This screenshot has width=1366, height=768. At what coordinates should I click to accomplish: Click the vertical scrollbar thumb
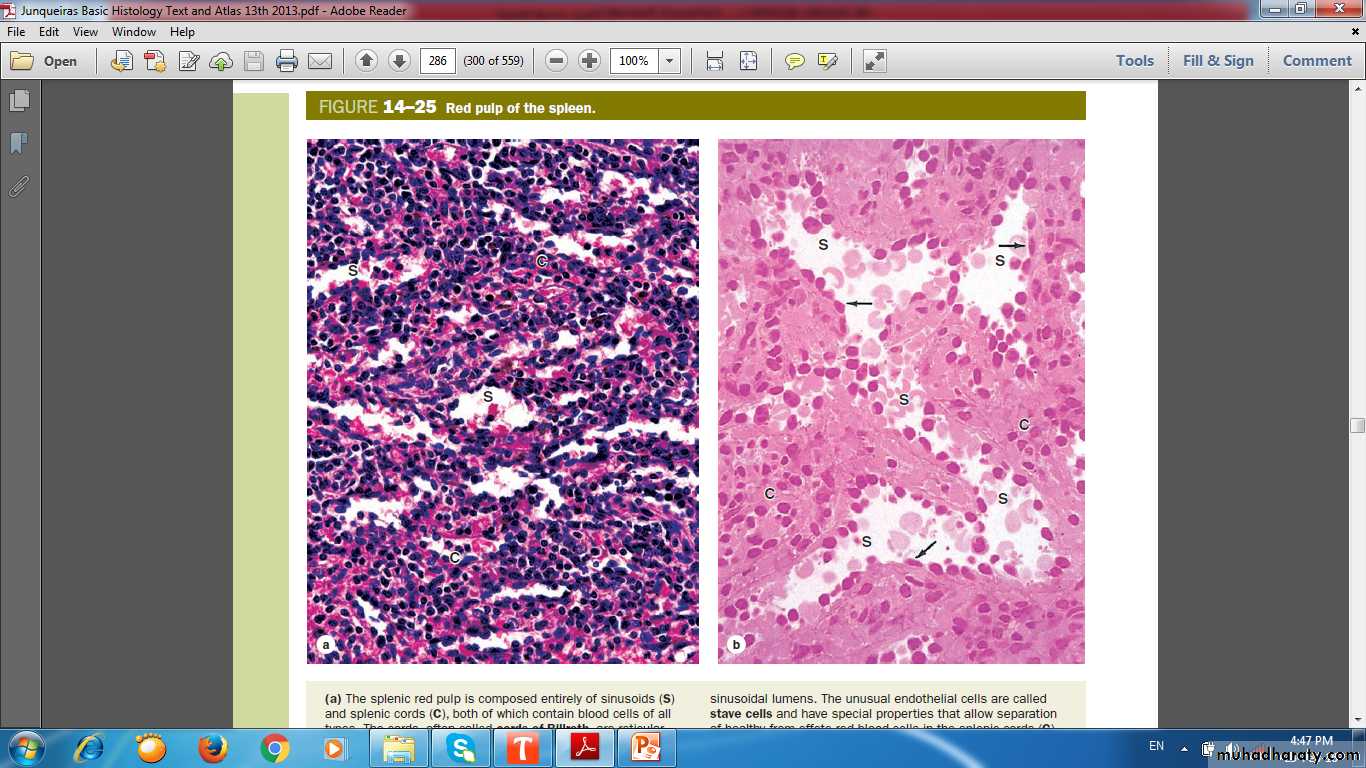coord(1357,425)
